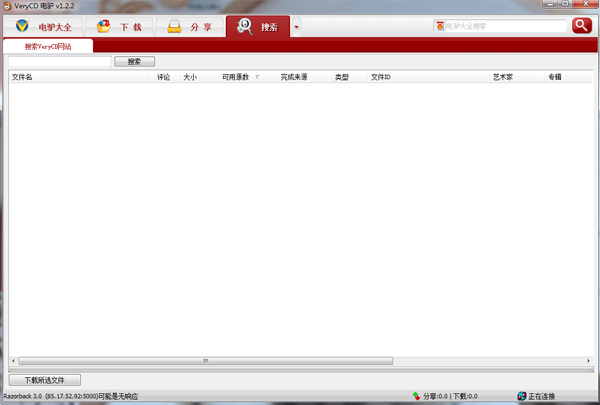Click the red magnifier search button

coord(581,26)
